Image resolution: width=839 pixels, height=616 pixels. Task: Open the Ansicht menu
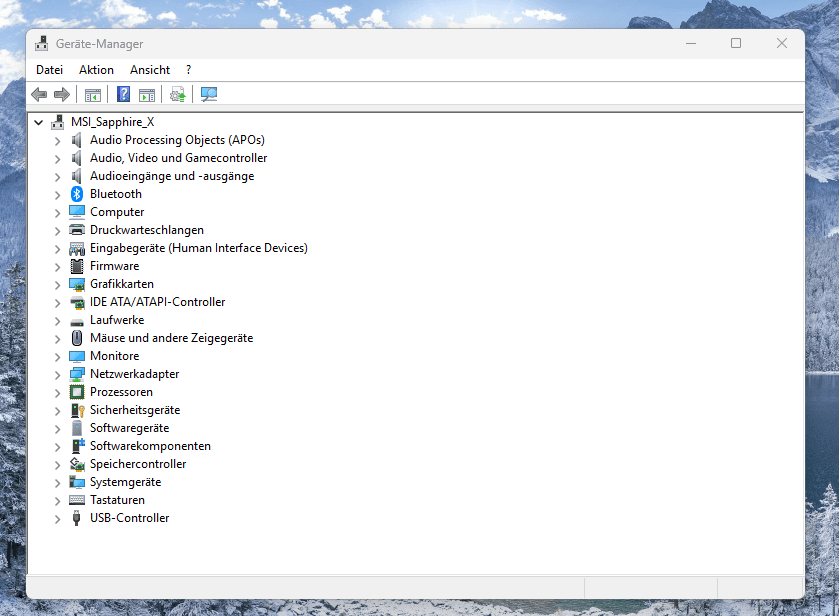pyautogui.click(x=150, y=70)
